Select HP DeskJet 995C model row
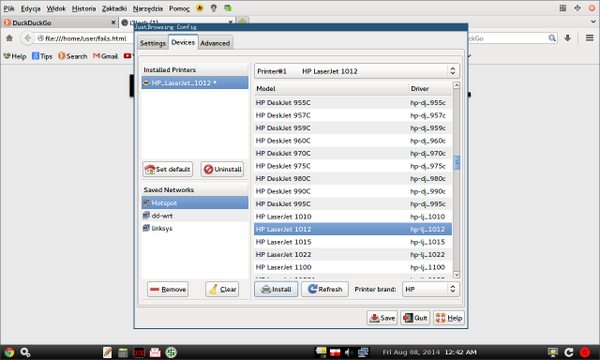This screenshot has height=360, width=600. coord(353,204)
